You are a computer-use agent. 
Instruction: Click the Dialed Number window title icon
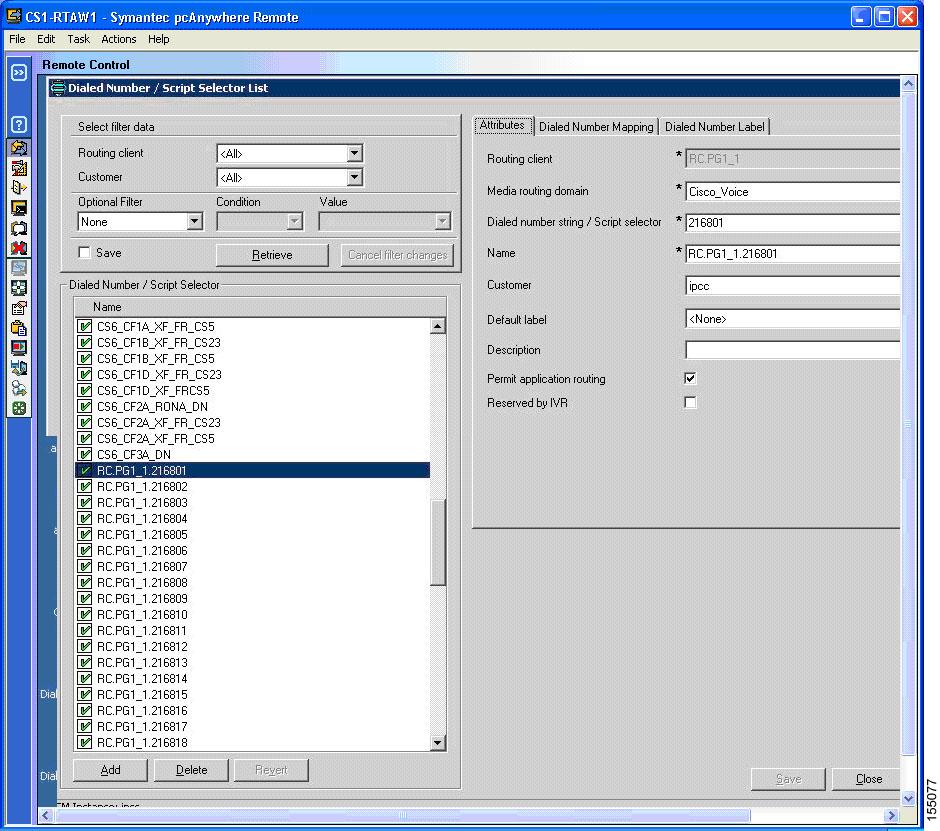pyautogui.click(x=58, y=88)
